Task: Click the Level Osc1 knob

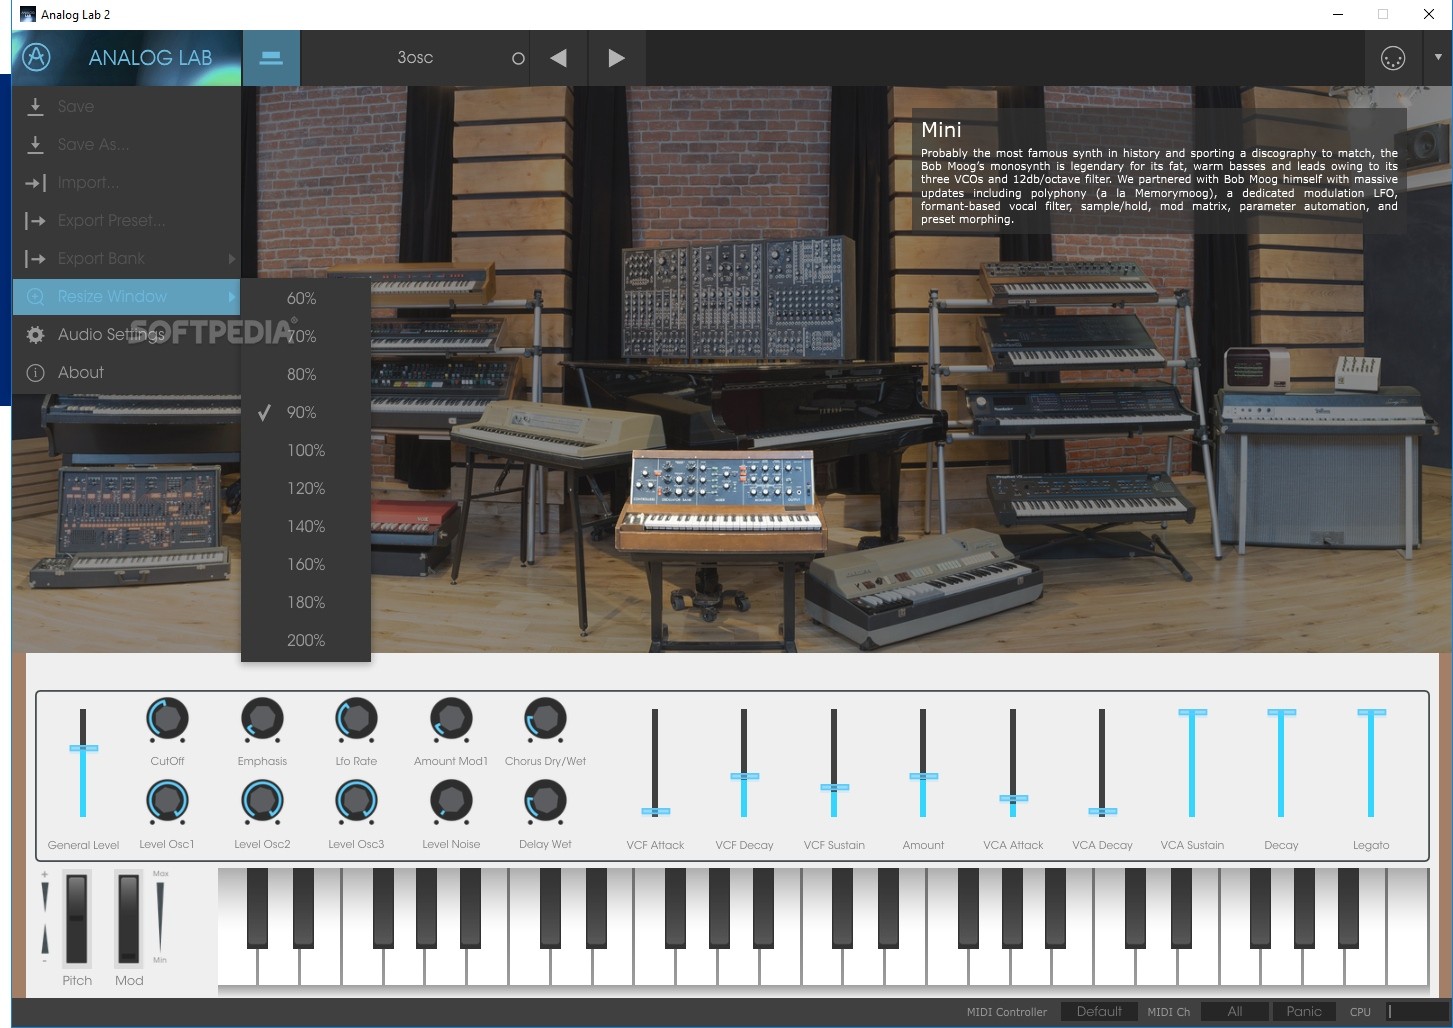Action: pyautogui.click(x=167, y=802)
